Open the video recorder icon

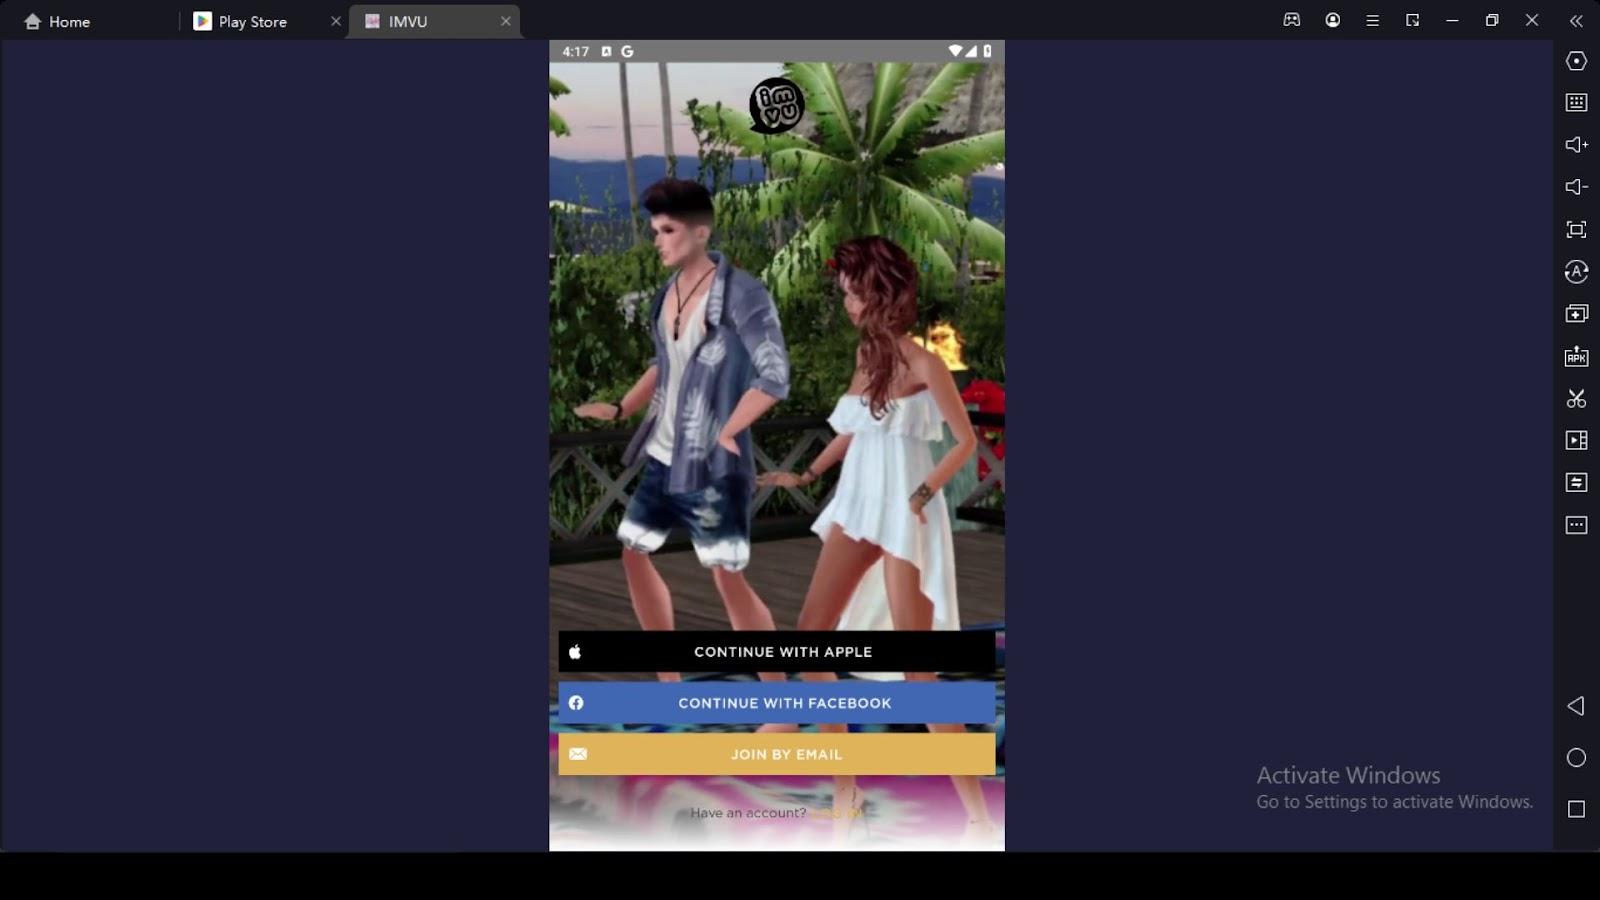coord(1576,440)
